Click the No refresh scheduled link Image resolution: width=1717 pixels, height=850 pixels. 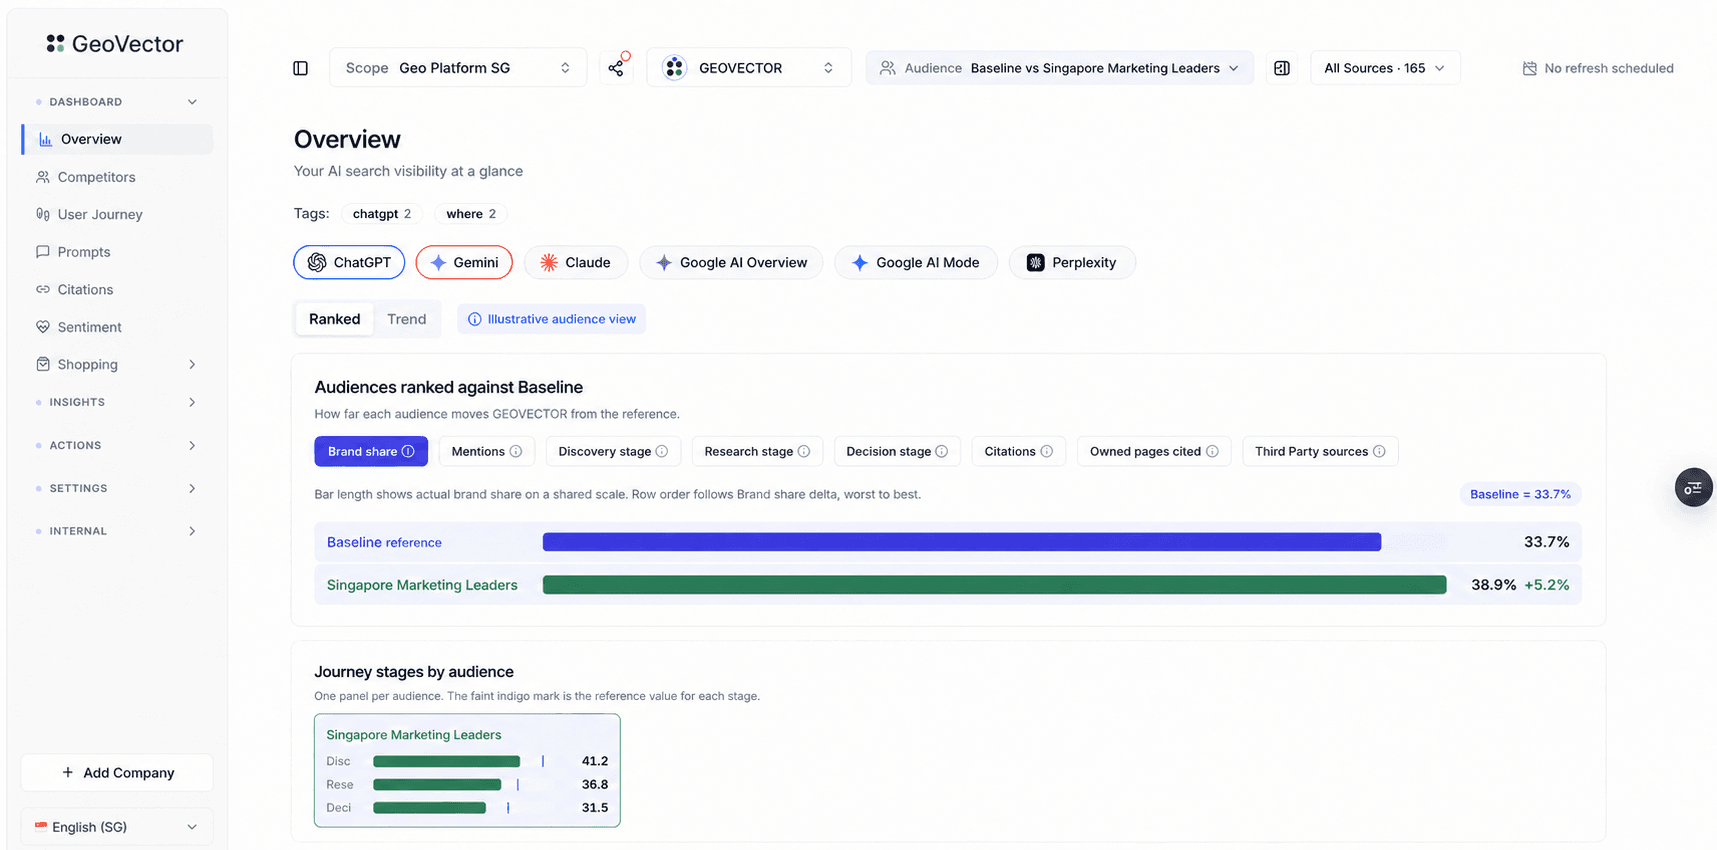click(1598, 68)
